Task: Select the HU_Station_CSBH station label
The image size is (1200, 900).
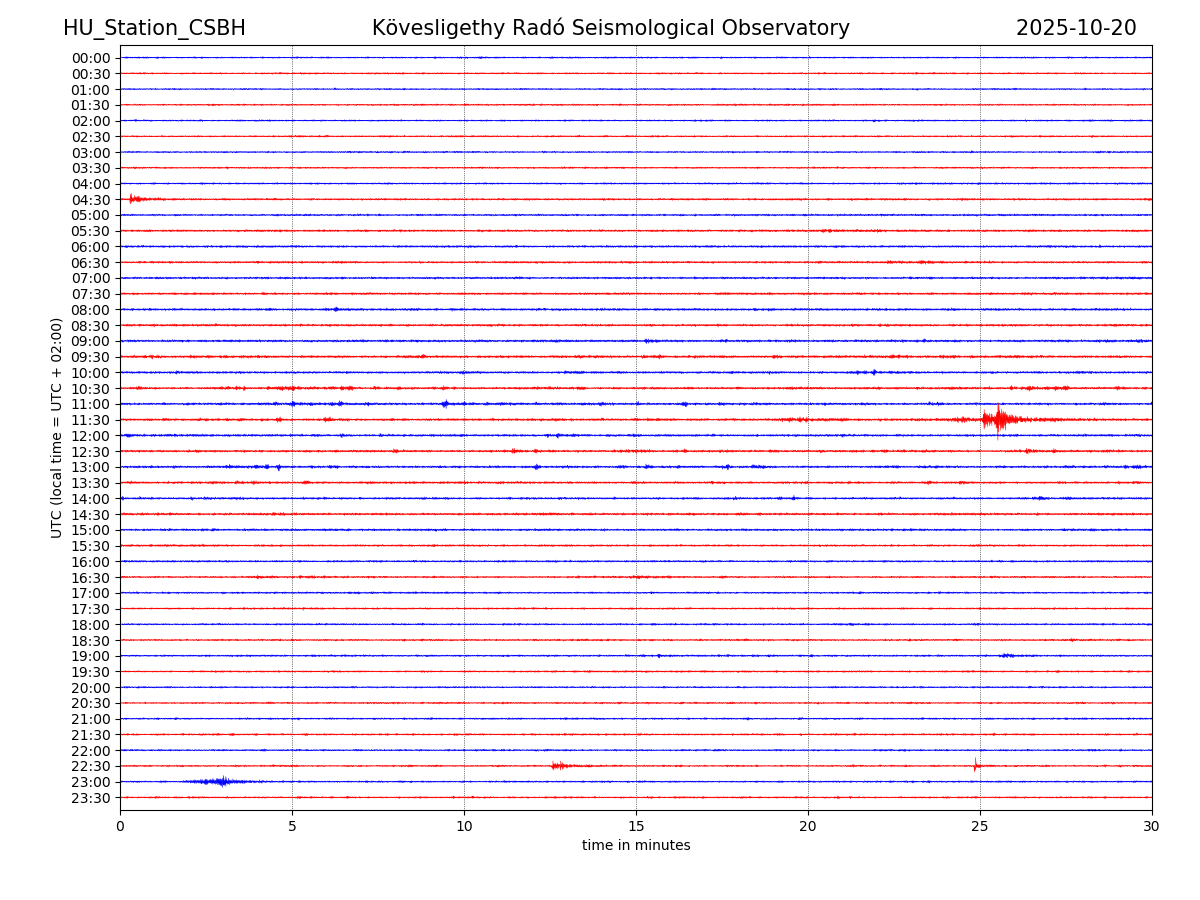Action: (154, 28)
